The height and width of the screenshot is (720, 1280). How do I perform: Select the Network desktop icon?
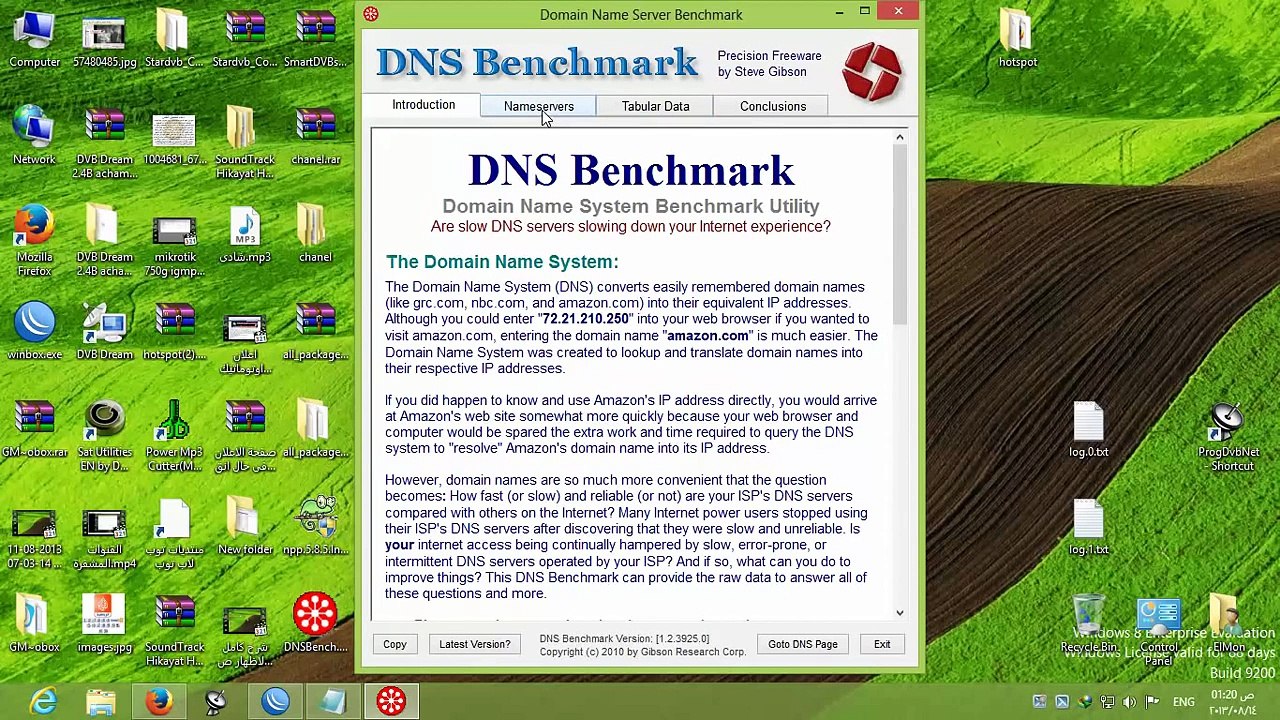34,138
